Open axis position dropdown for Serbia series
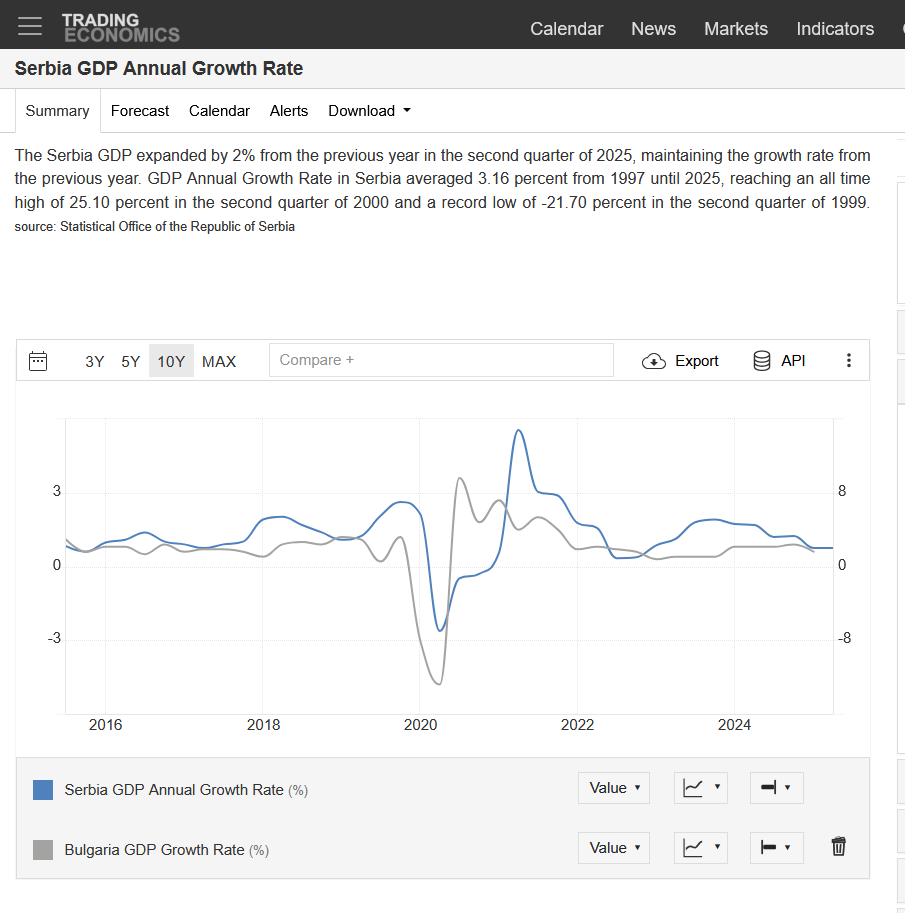 pos(776,788)
